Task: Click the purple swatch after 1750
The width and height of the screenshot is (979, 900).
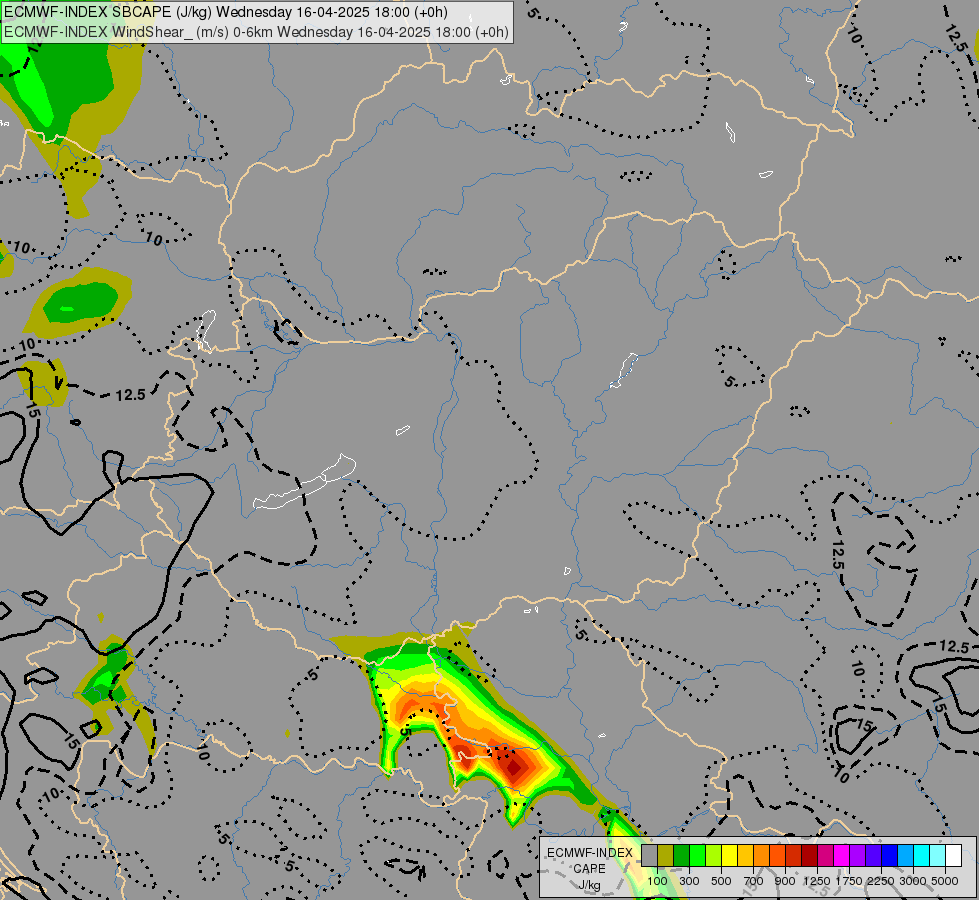Action: (x=858, y=856)
